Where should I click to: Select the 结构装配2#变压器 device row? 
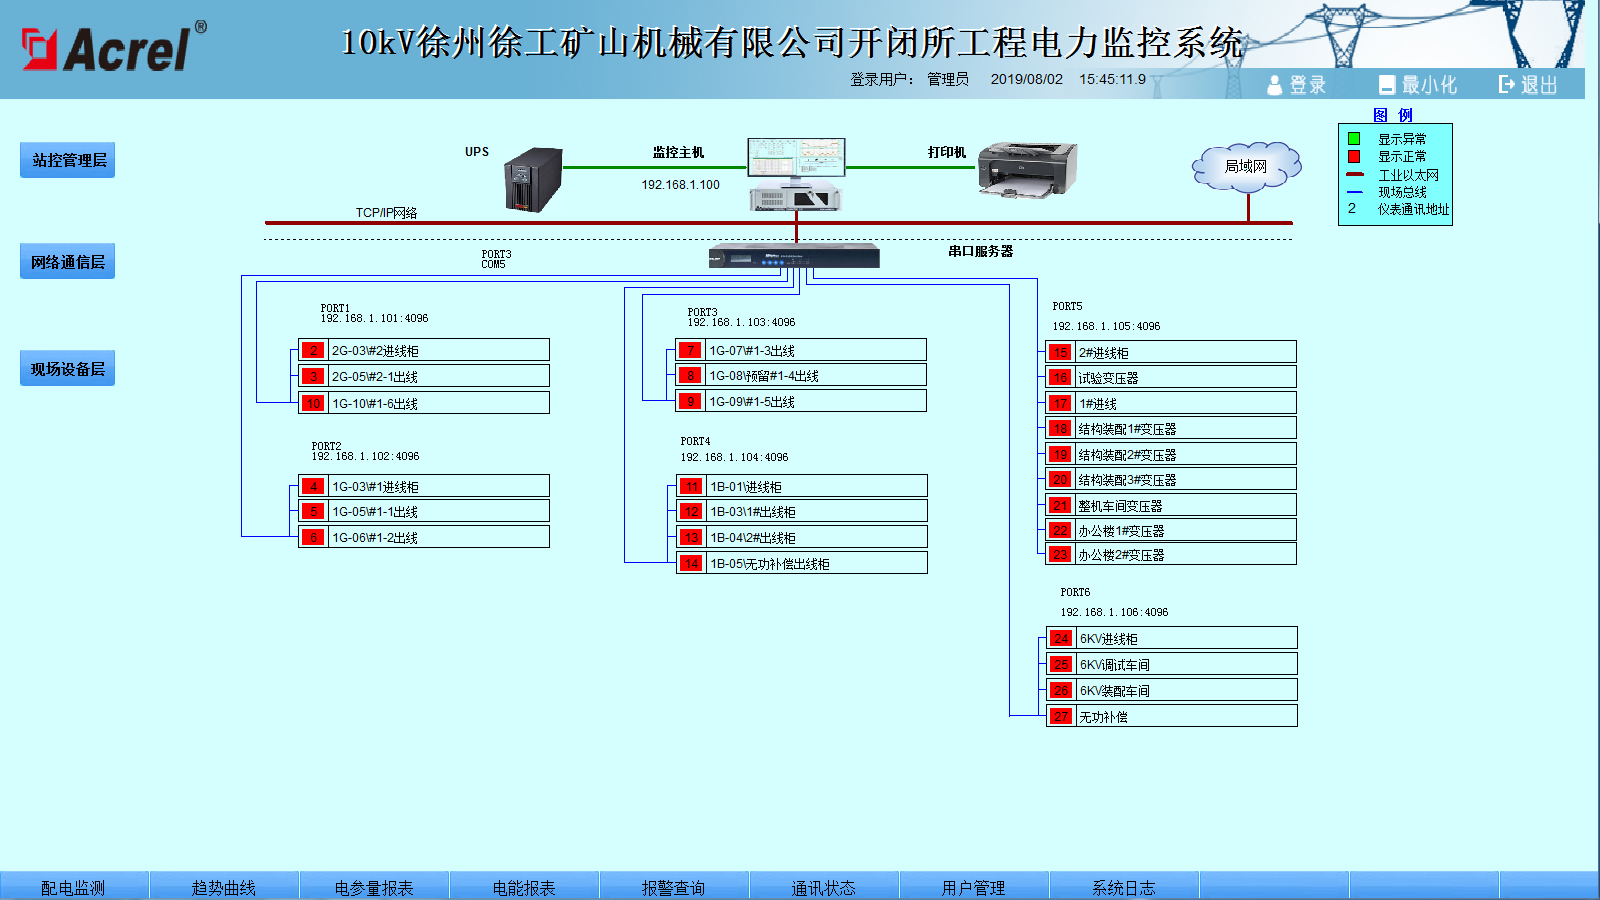(x=1171, y=454)
